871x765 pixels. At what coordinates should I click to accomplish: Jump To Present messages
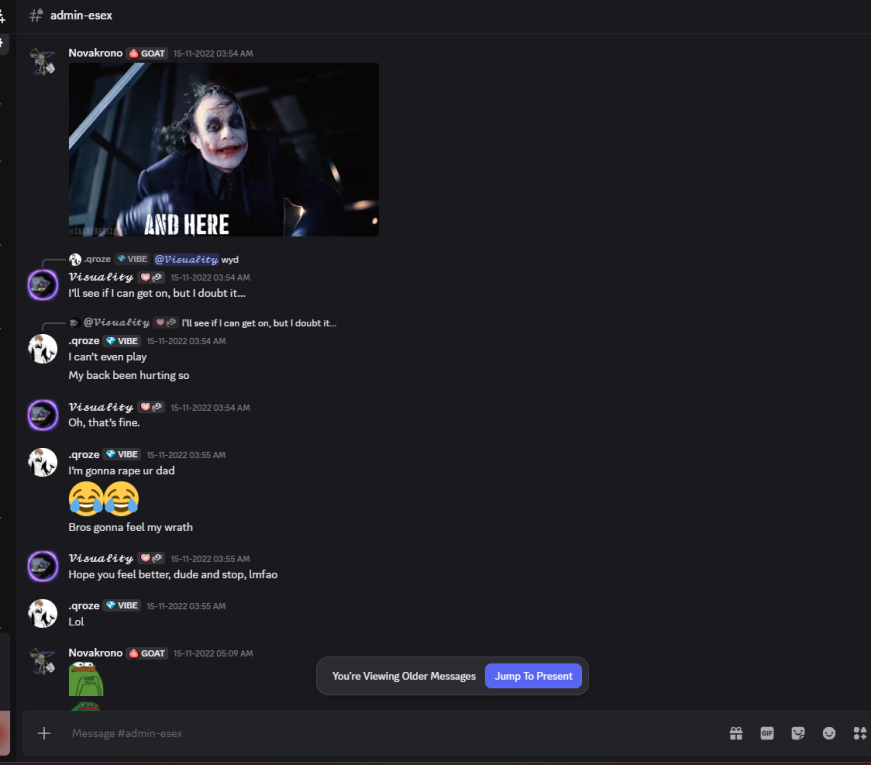click(533, 676)
